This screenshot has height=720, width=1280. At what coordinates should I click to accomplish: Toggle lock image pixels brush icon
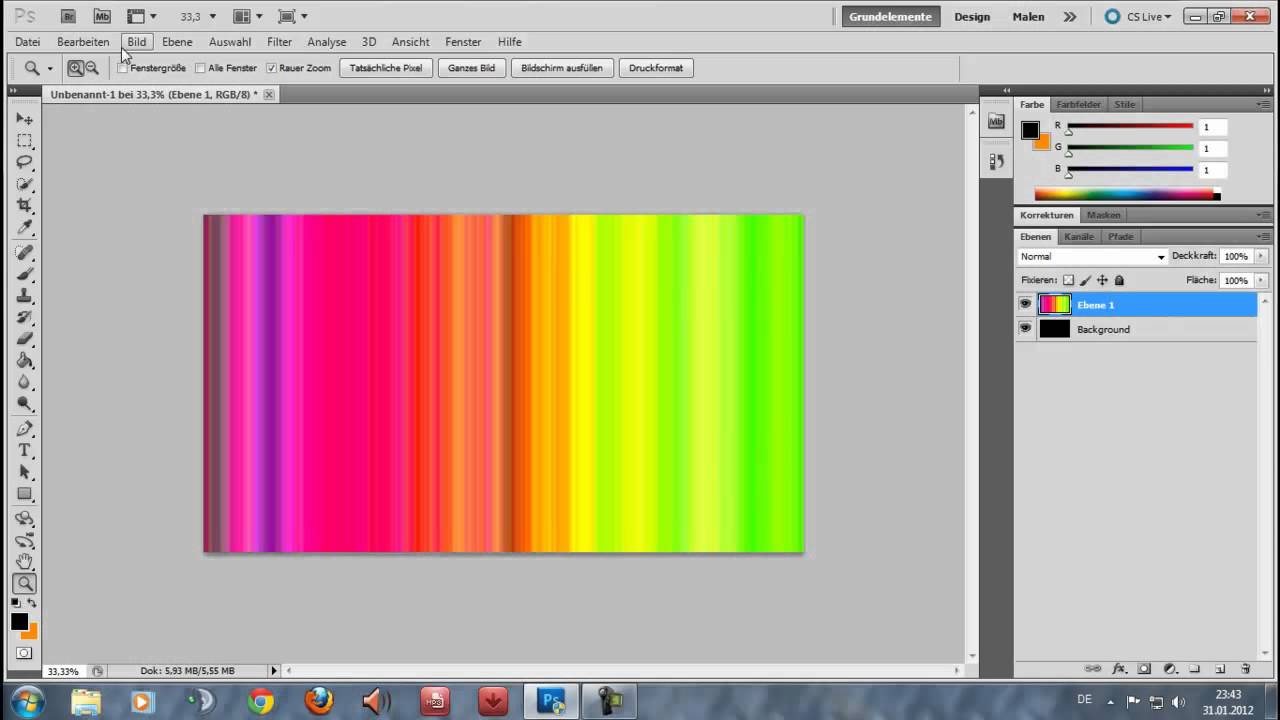[1086, 281]
